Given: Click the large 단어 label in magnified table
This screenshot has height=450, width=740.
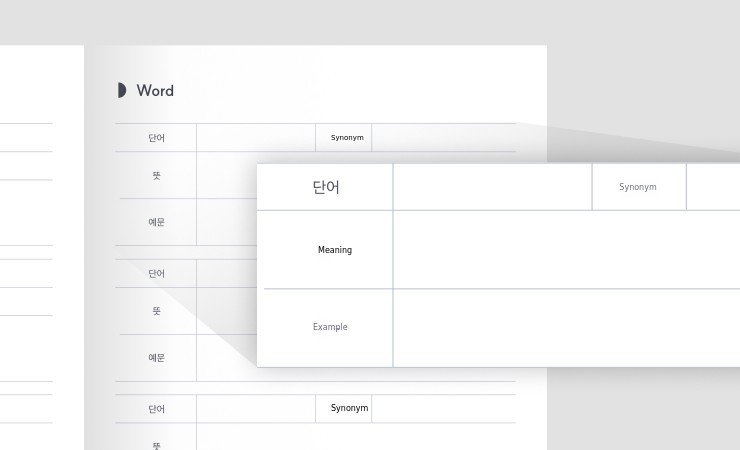Looking at the screenshot, I should click(326, 187).
